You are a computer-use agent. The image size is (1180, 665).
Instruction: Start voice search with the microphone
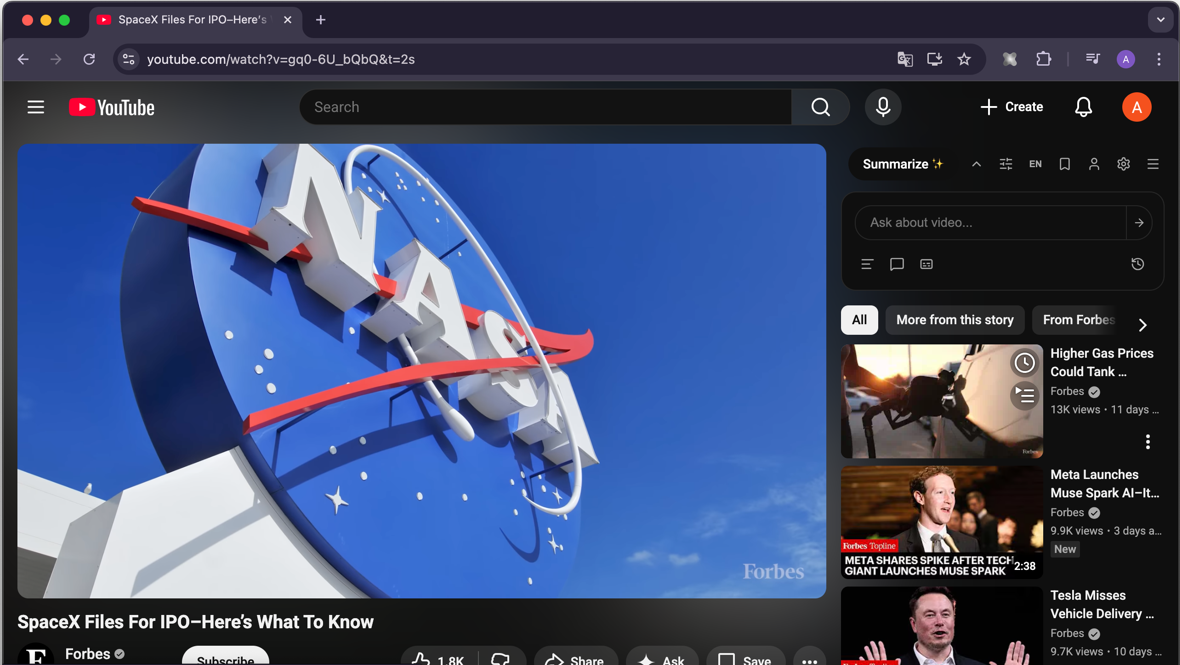coord(883,107)
